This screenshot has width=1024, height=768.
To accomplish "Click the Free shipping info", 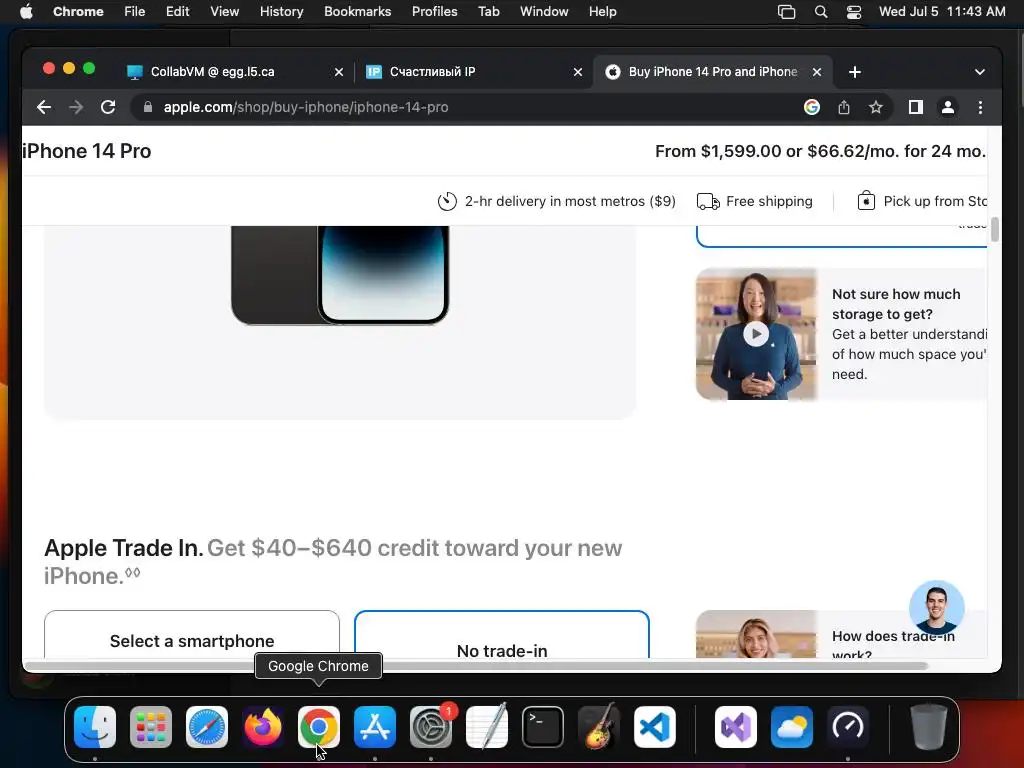I will [754, 201].
